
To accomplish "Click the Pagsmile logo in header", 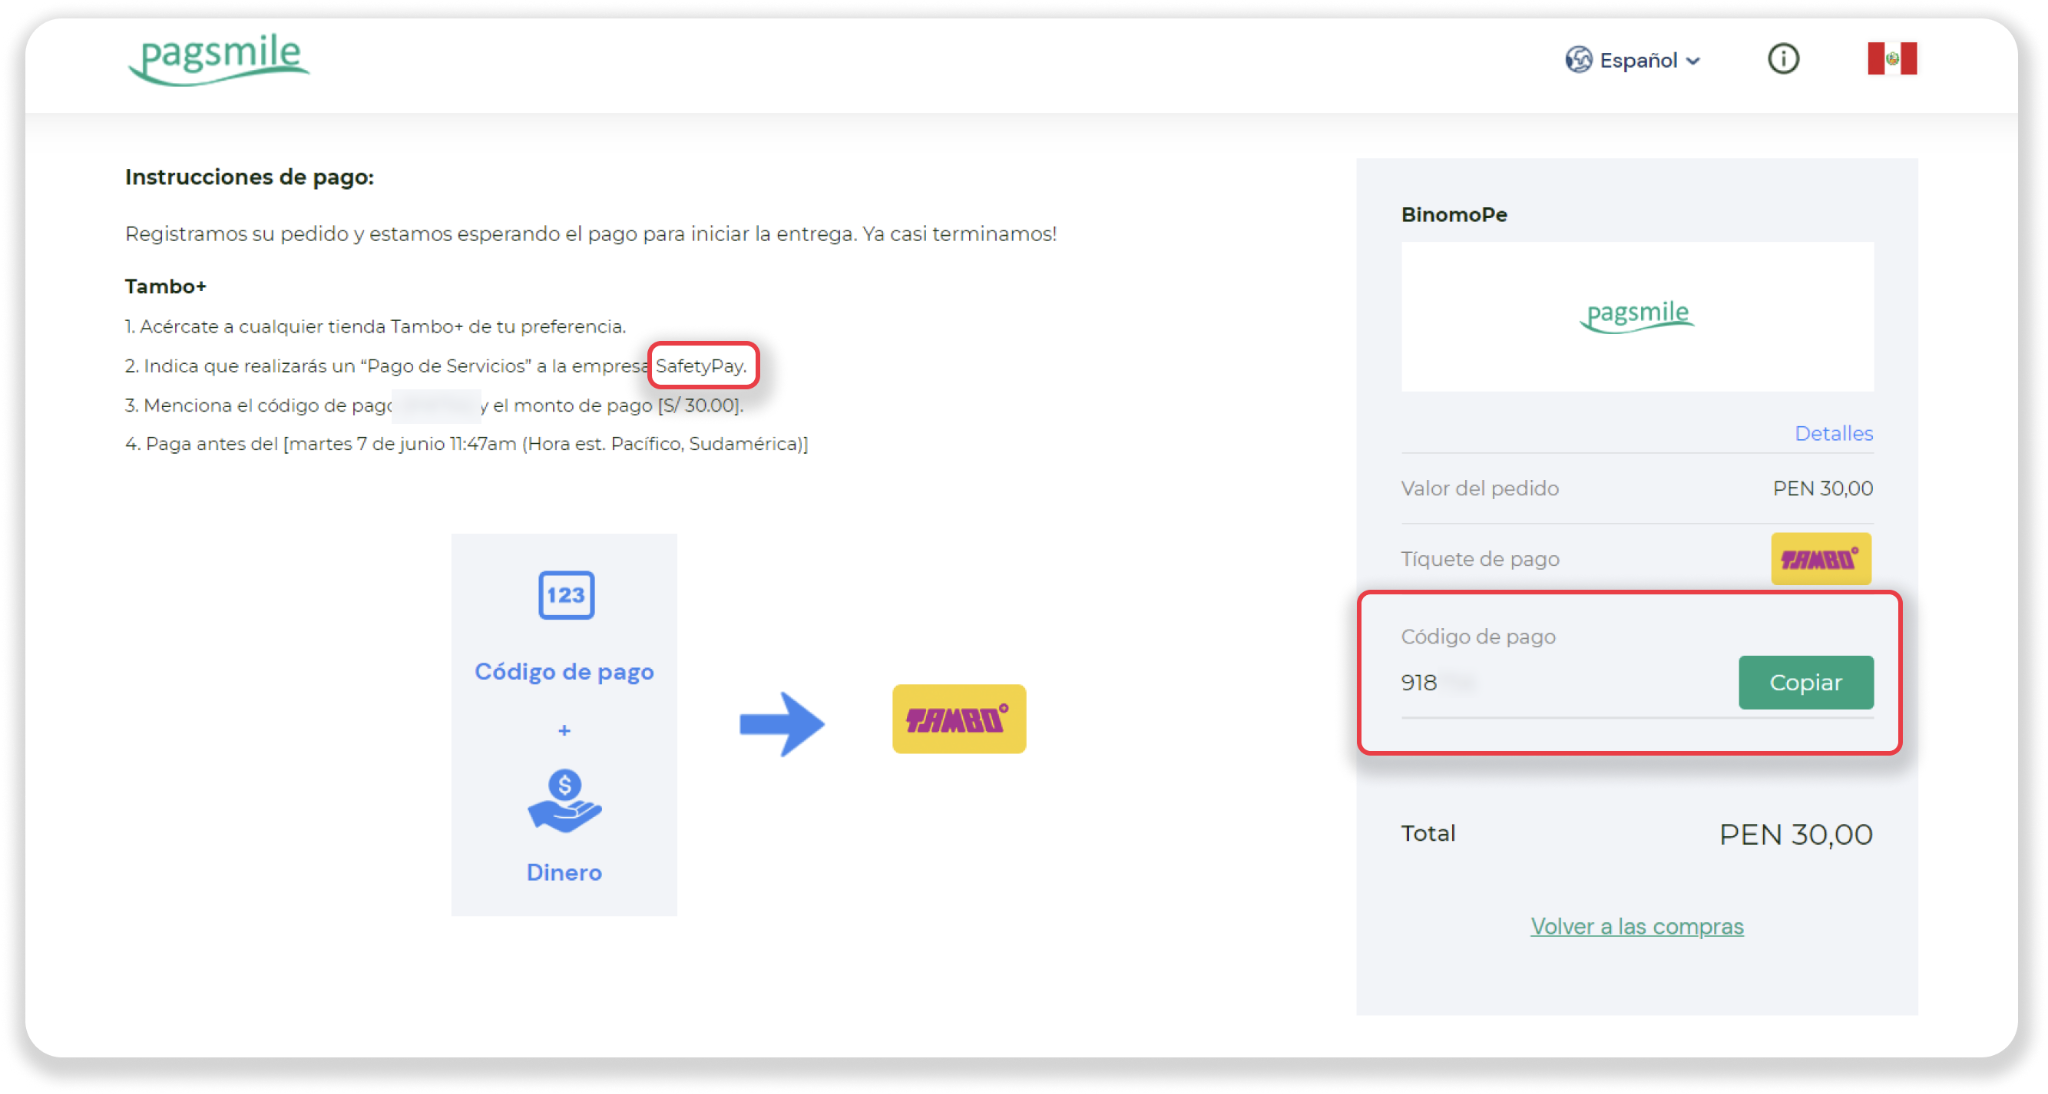I will [x=218, y=58].
